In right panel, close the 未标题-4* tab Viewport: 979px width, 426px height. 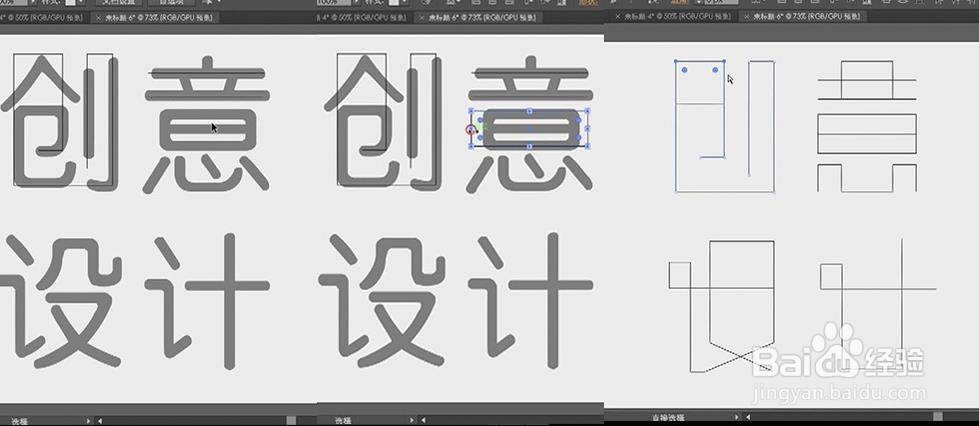(x=617, y=16)
